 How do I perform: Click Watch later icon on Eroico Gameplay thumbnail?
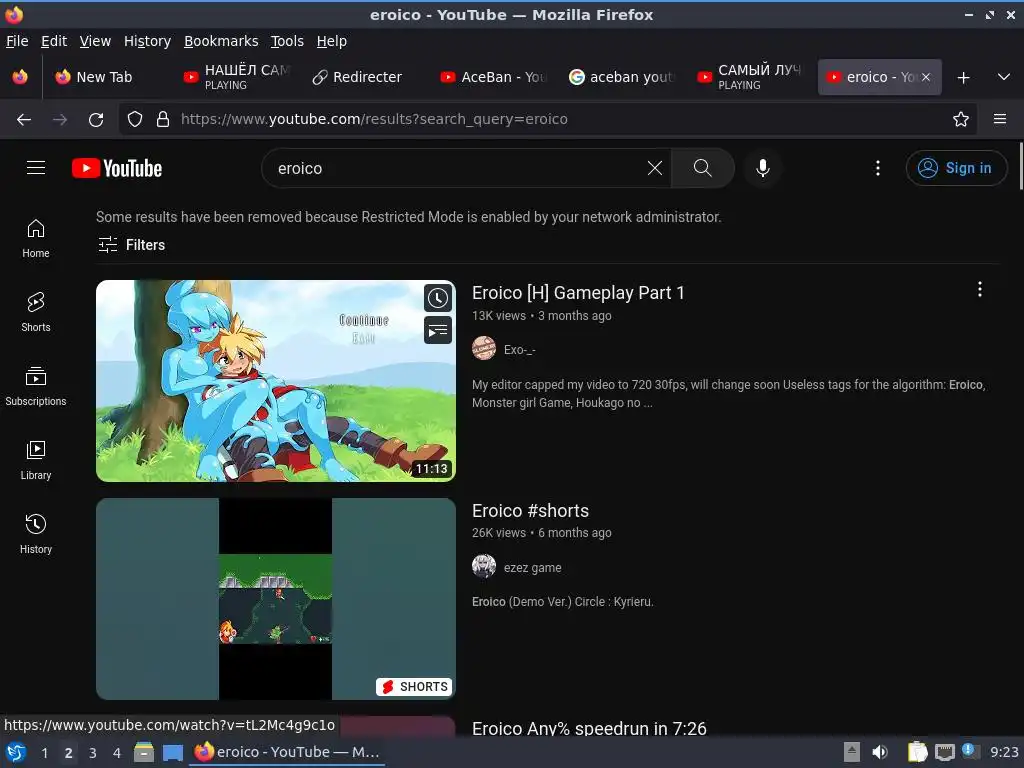(438, 298)
